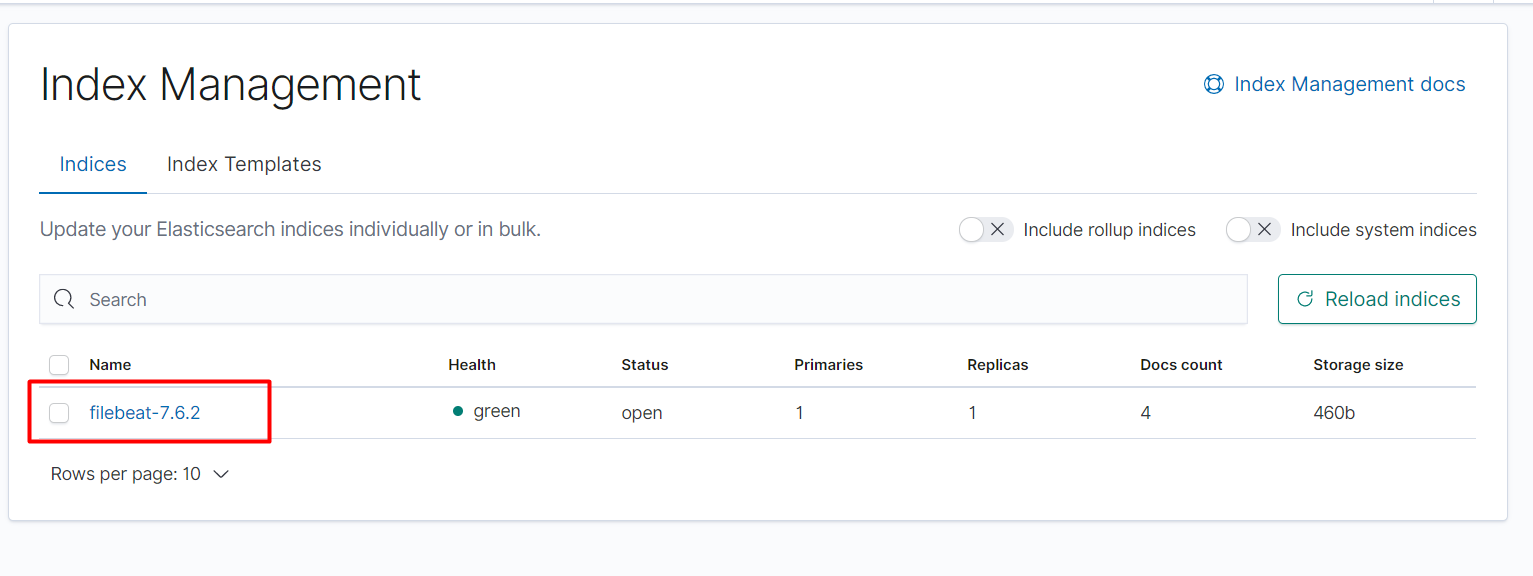
Task: Open the Index Templates tab
Action: [x=244, y=164]
